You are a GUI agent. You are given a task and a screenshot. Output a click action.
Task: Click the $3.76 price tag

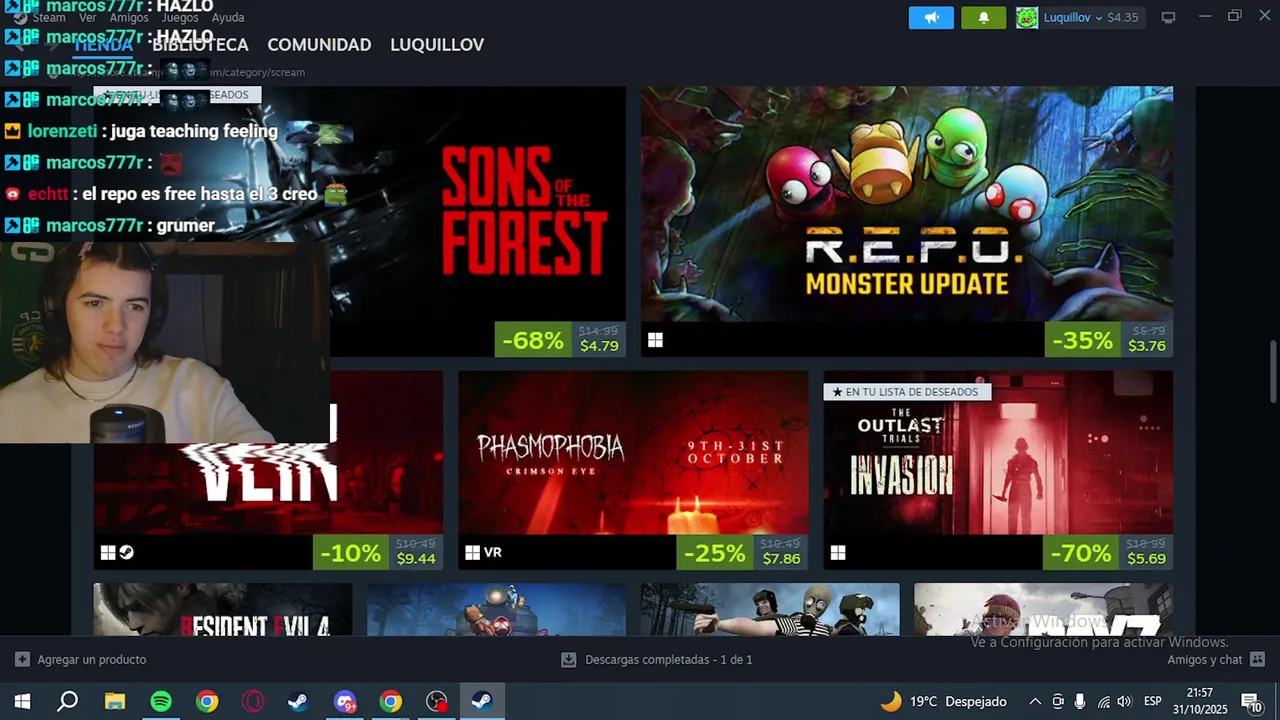click(1147, 346)
